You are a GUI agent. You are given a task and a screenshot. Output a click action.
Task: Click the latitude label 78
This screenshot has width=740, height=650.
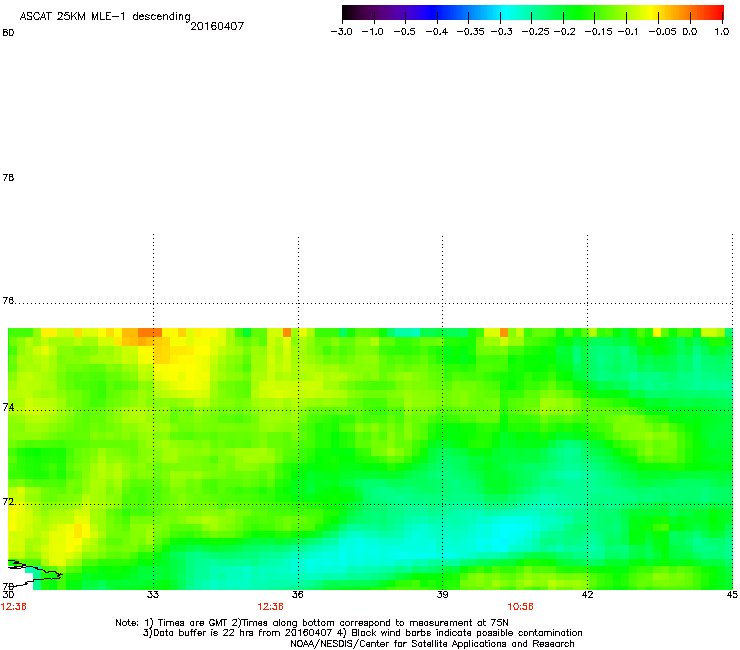pos(8,177)
